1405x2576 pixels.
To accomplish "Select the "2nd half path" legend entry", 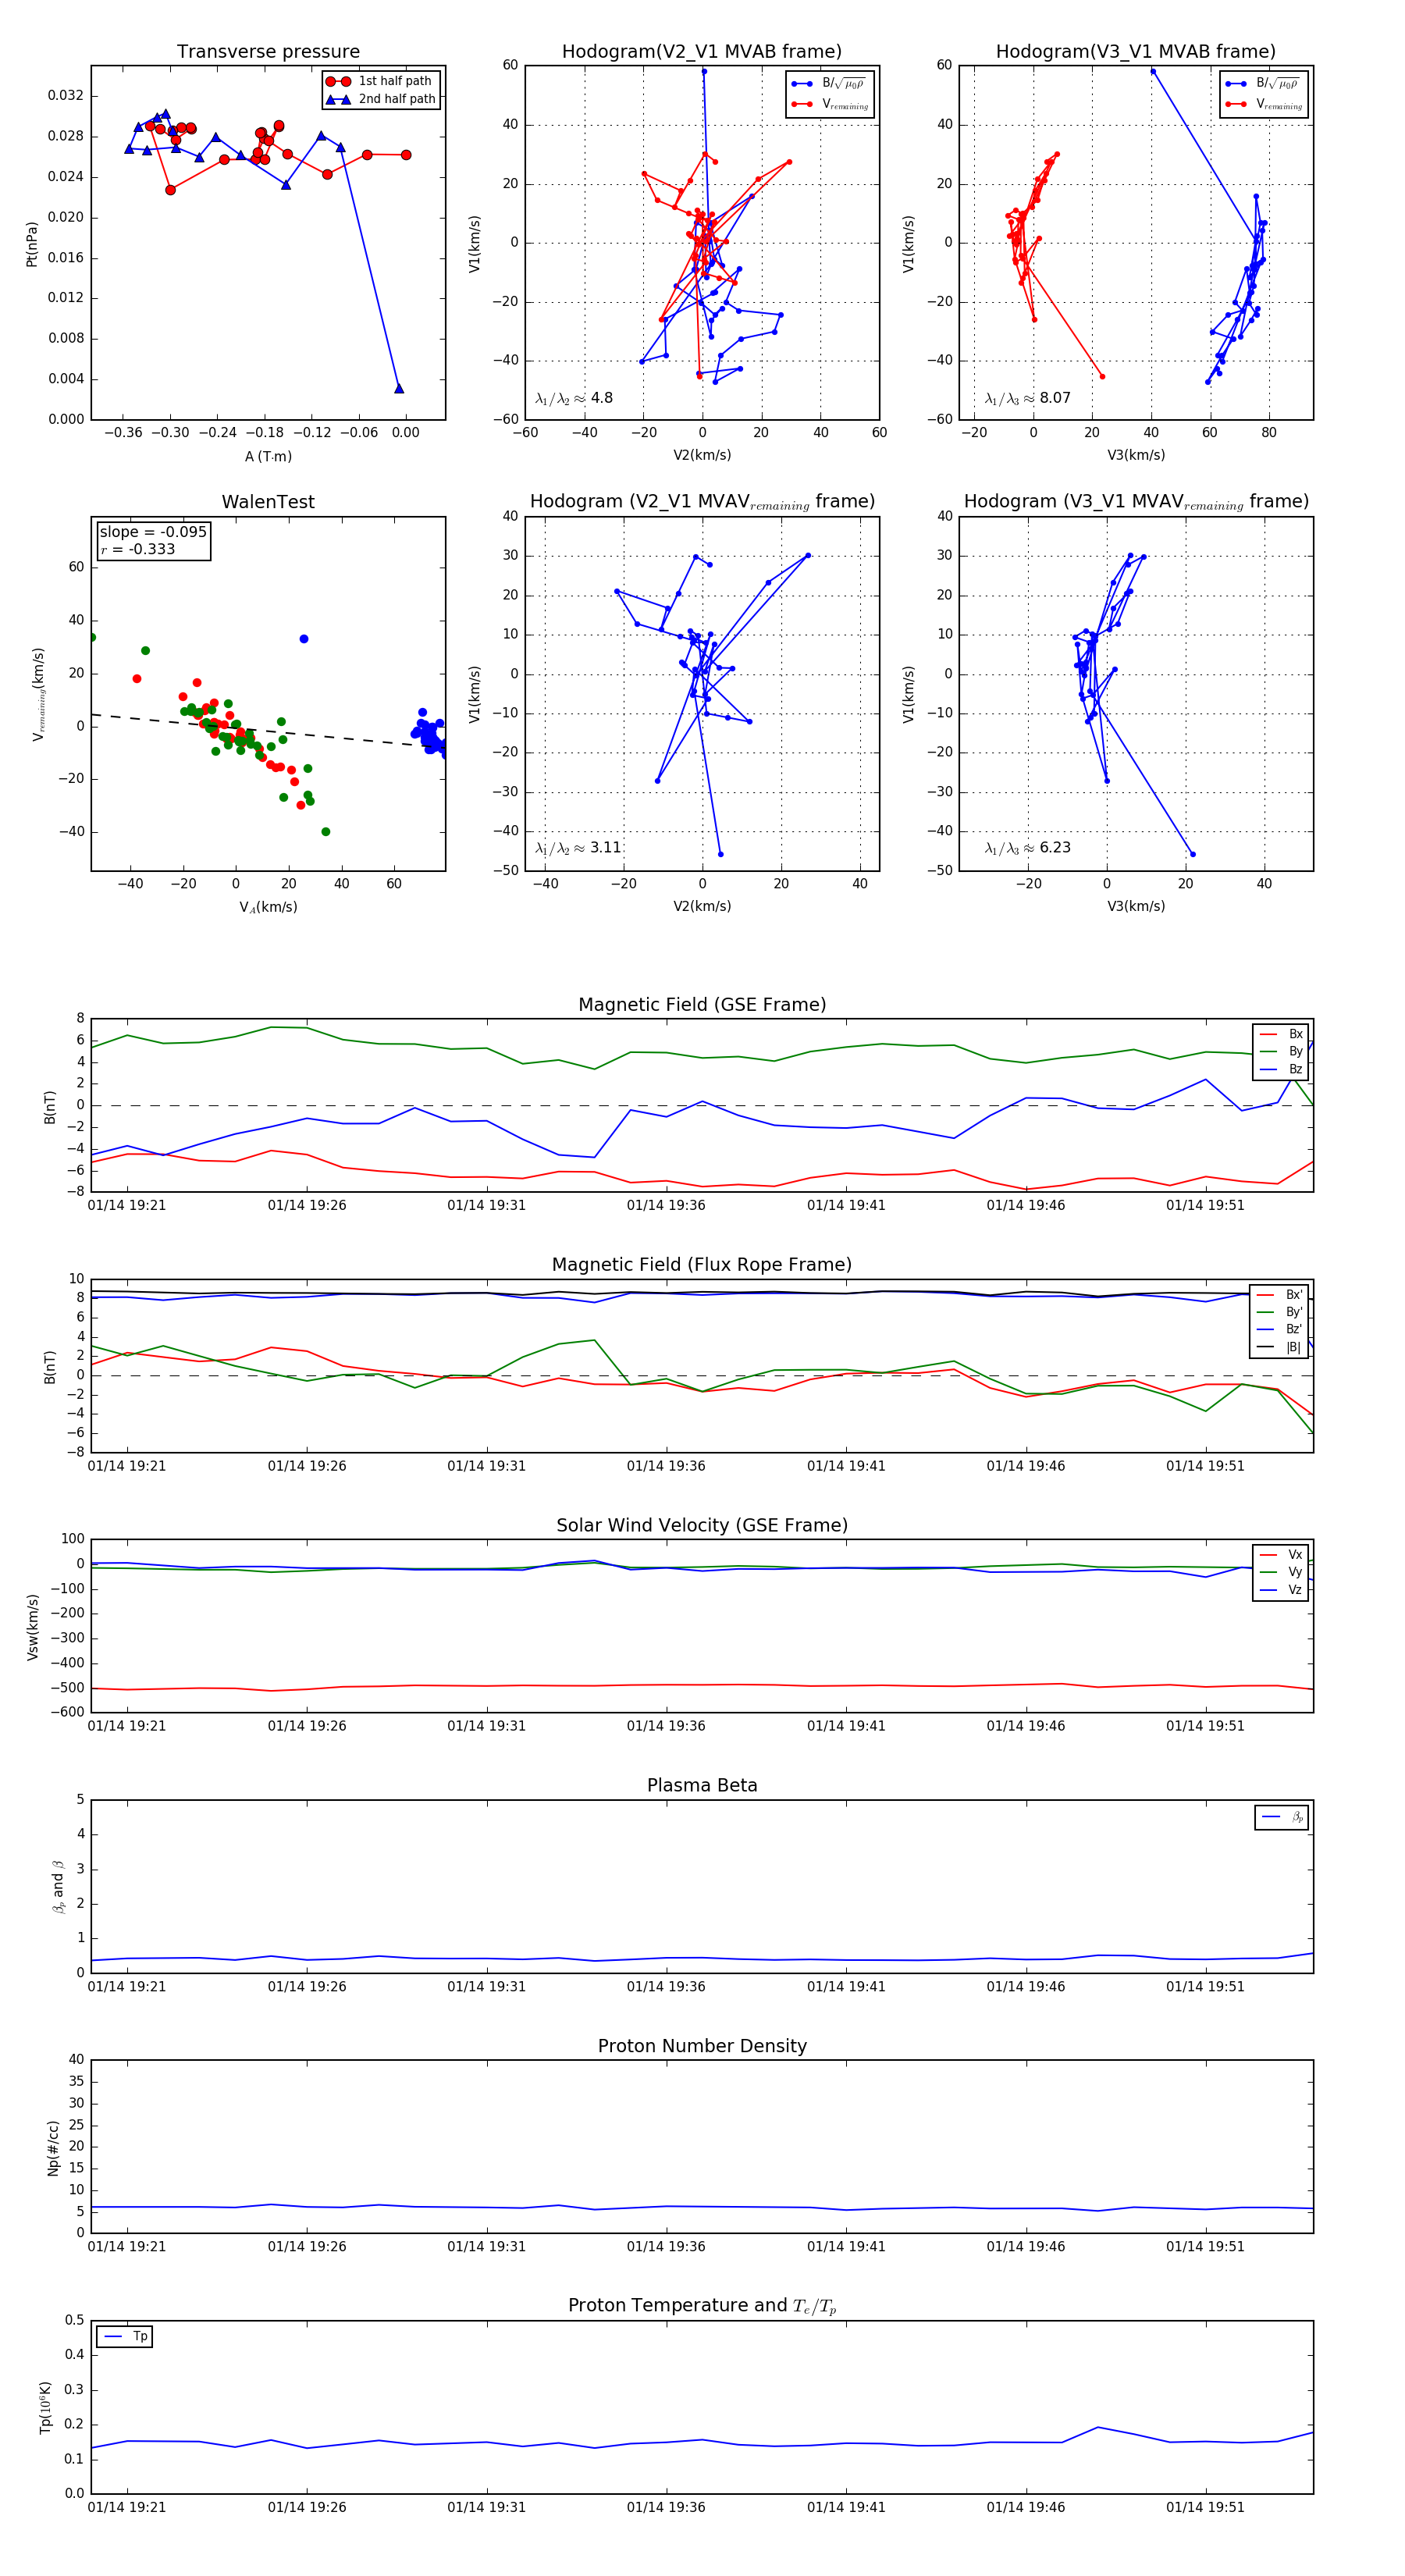I will click(380, 99).
